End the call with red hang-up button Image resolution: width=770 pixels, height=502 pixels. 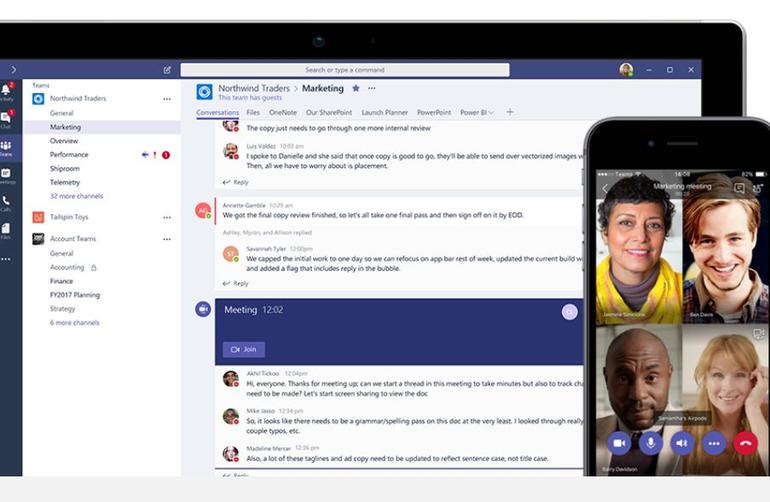tap(745, 443)
